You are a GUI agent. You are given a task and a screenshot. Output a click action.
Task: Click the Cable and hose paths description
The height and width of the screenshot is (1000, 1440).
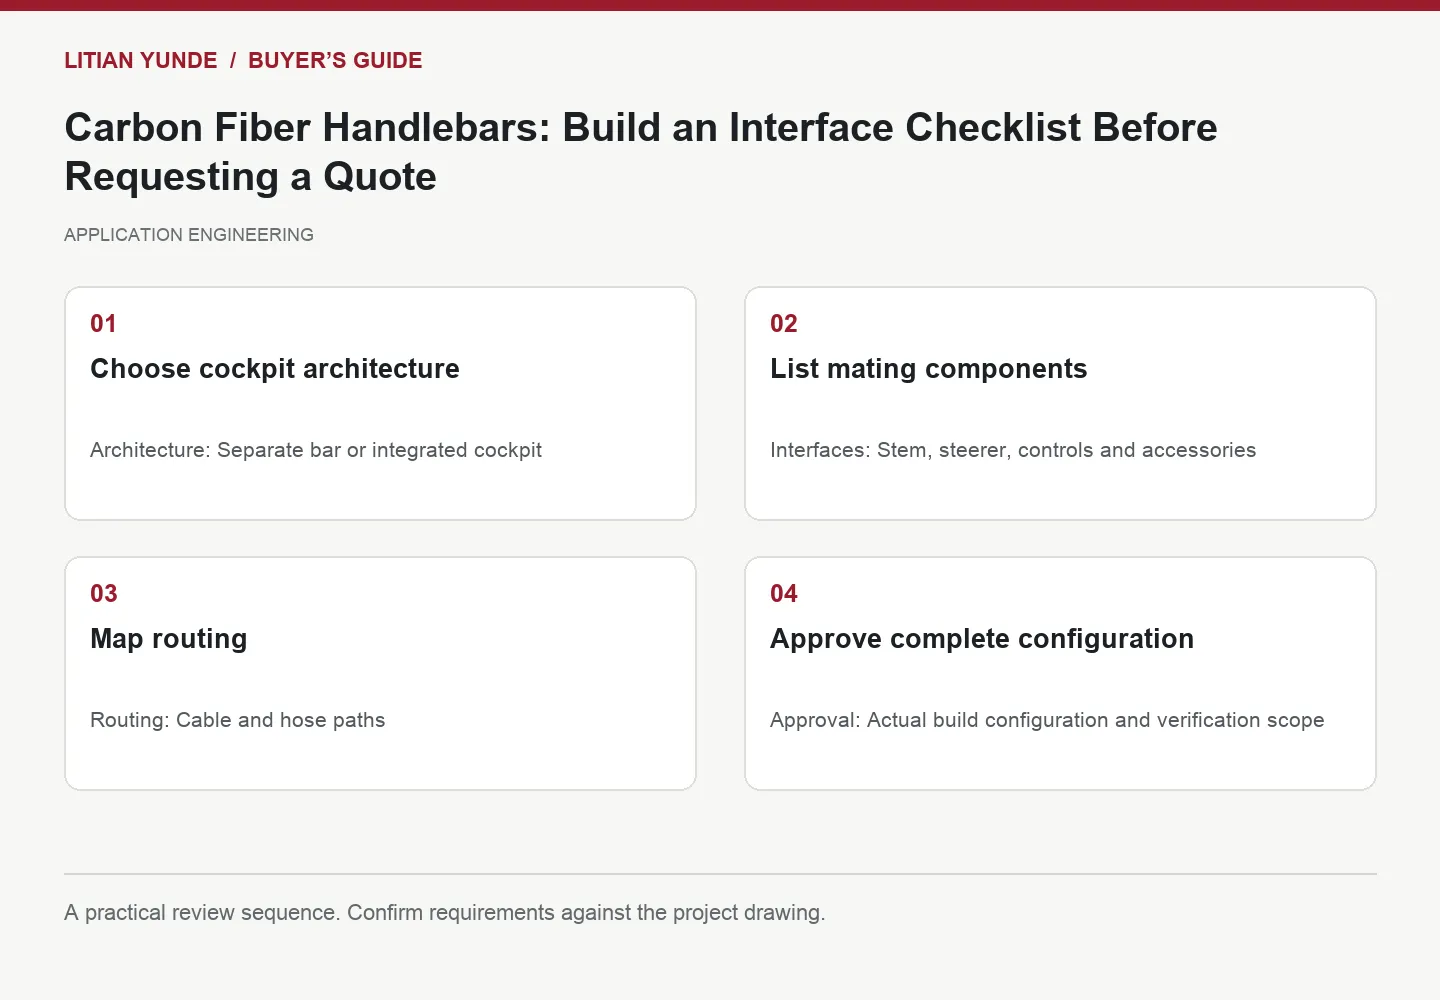point(280,720)
